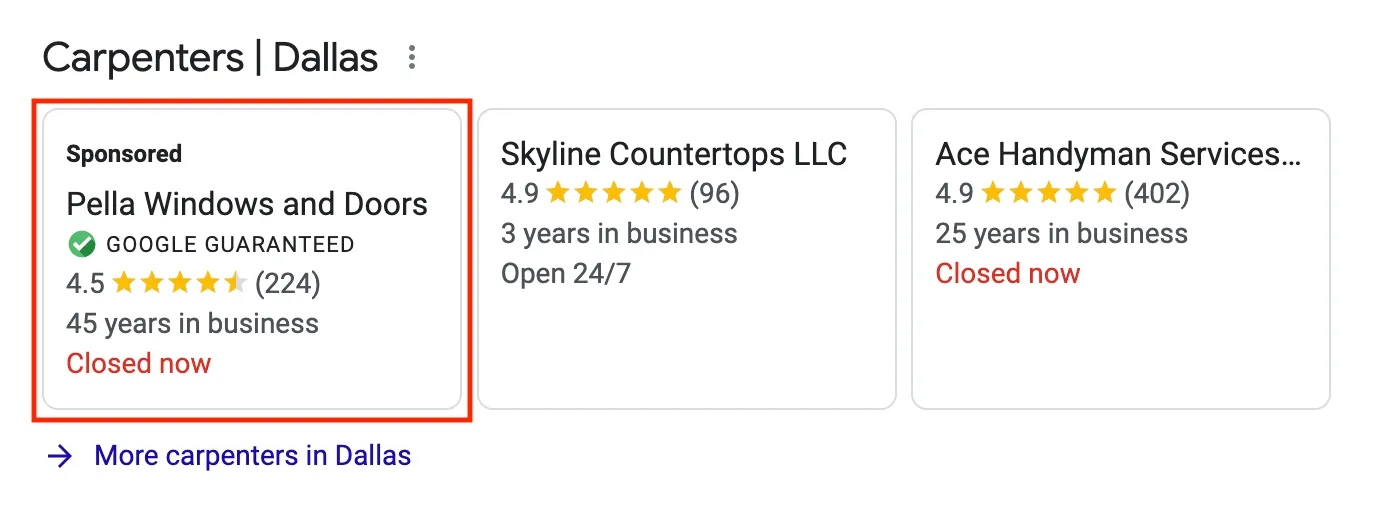1392x510 pixels.
Task: Click Skyline Countertops' five-star rating
Action: click(614, 193)
